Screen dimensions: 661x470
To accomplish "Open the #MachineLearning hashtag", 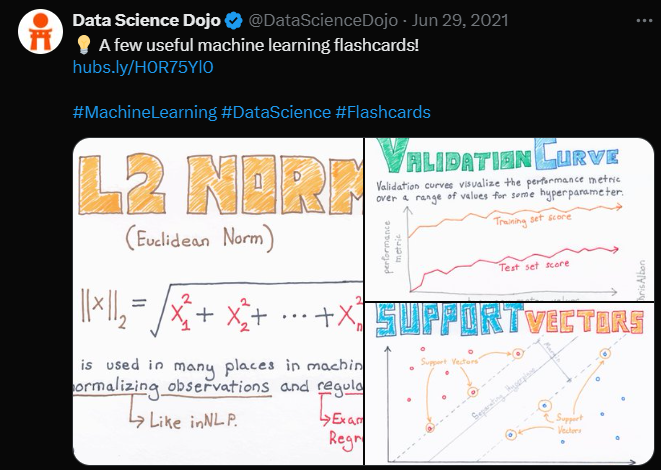I will pyautogui.click(x=145, y=113).
